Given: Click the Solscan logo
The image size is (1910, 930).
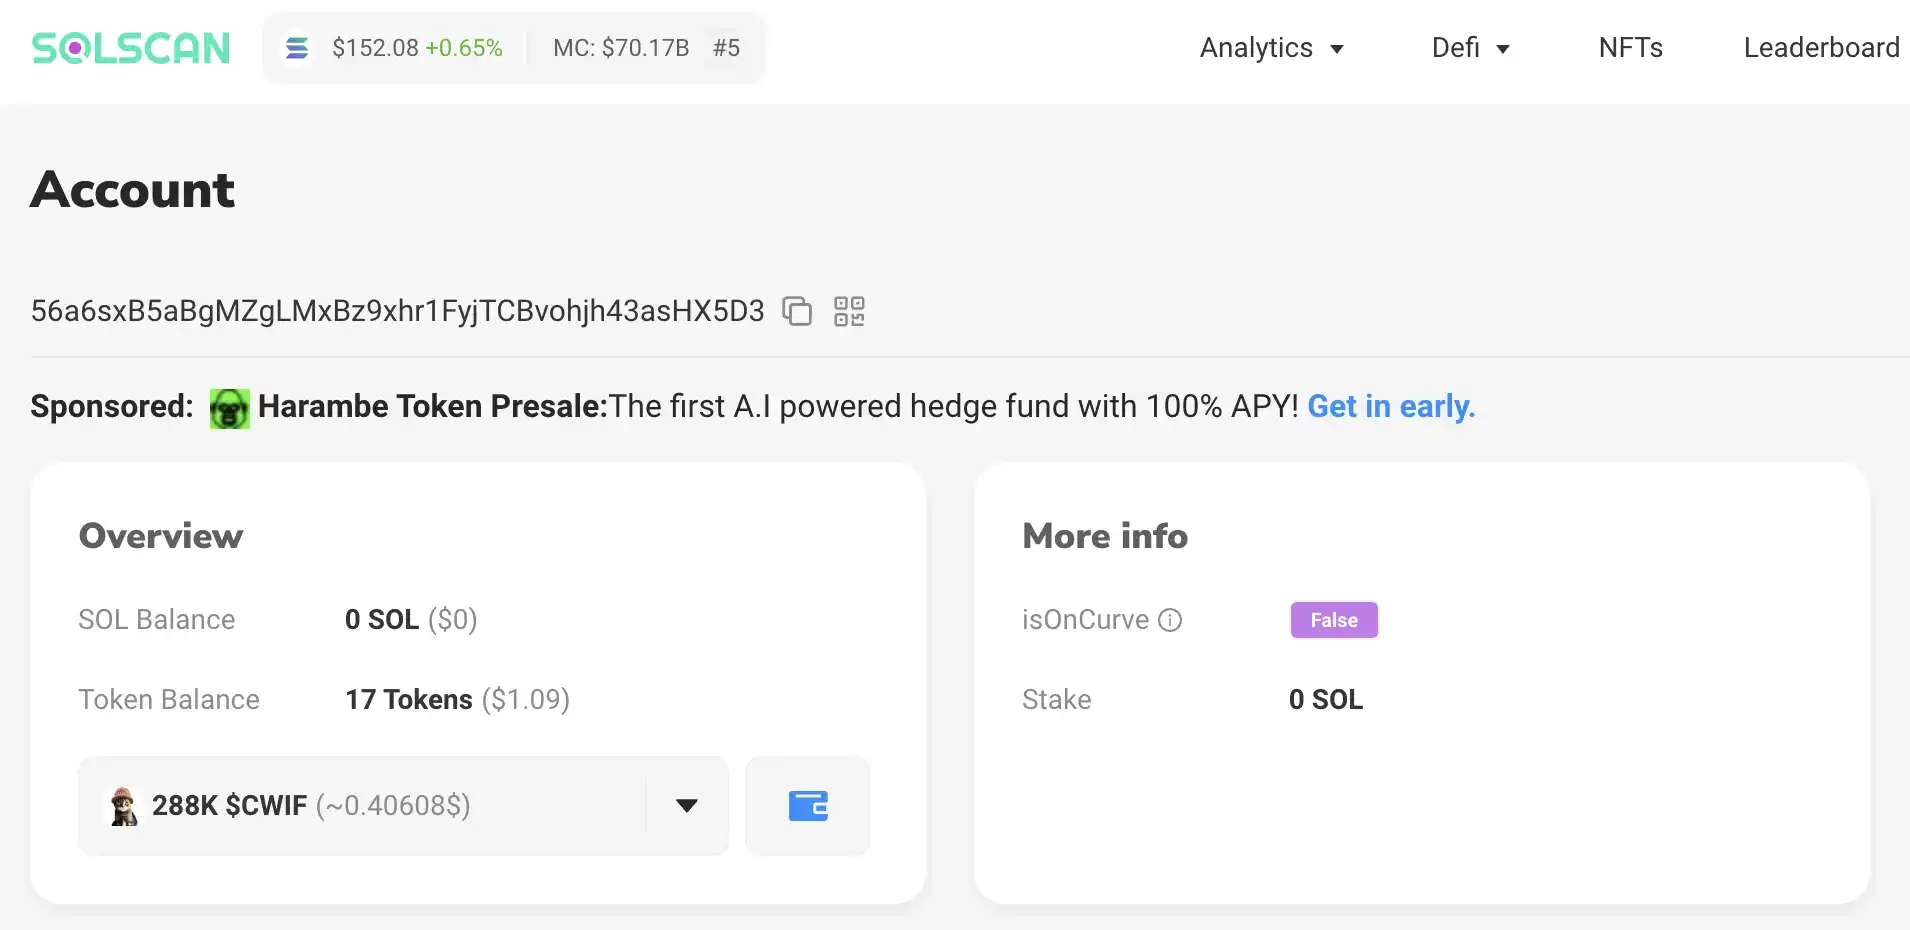Looking at the screenshot, I should click(x=131, y=48).
